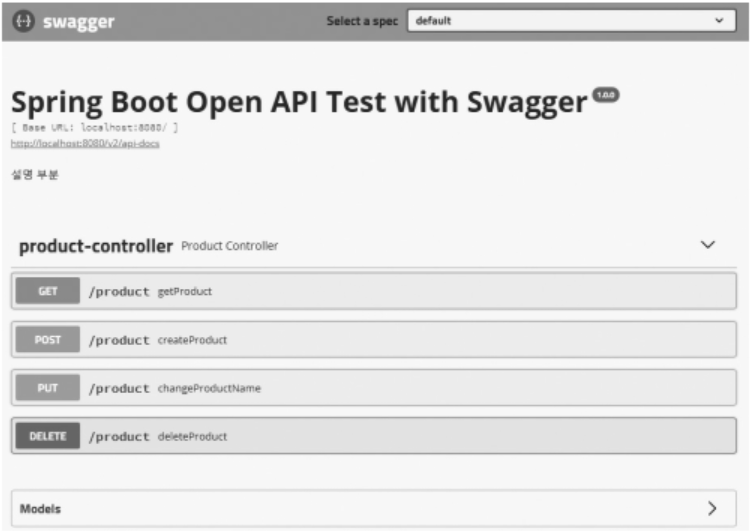Click the dropdown arrow in spec selector
Viewport: 752px width, 531px height.
tap(719, 21)
